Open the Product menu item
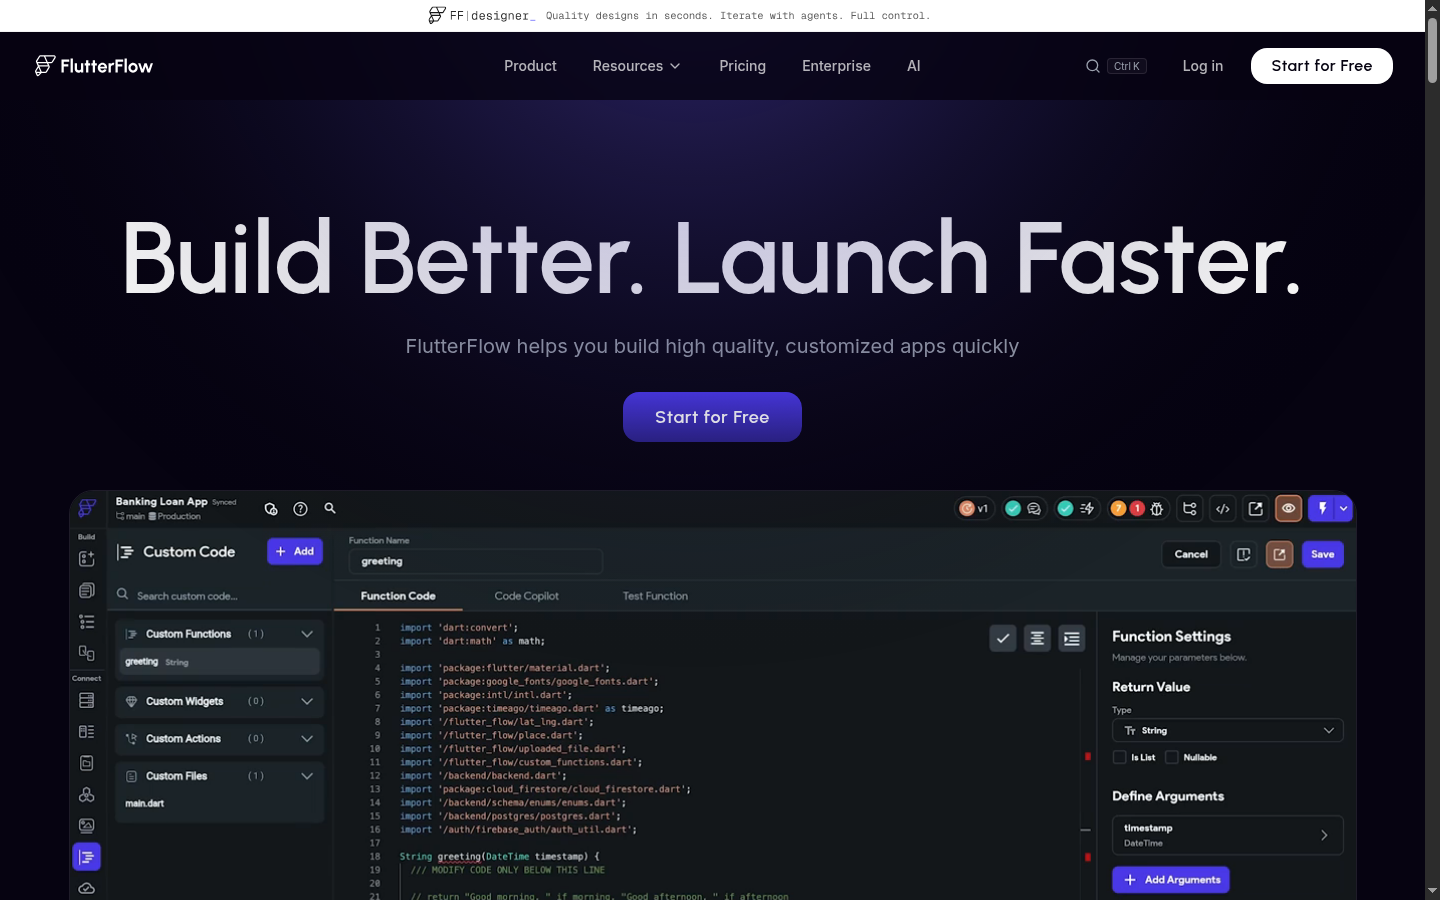This screenshot has width=1440, height=900. tap(530, 66)
